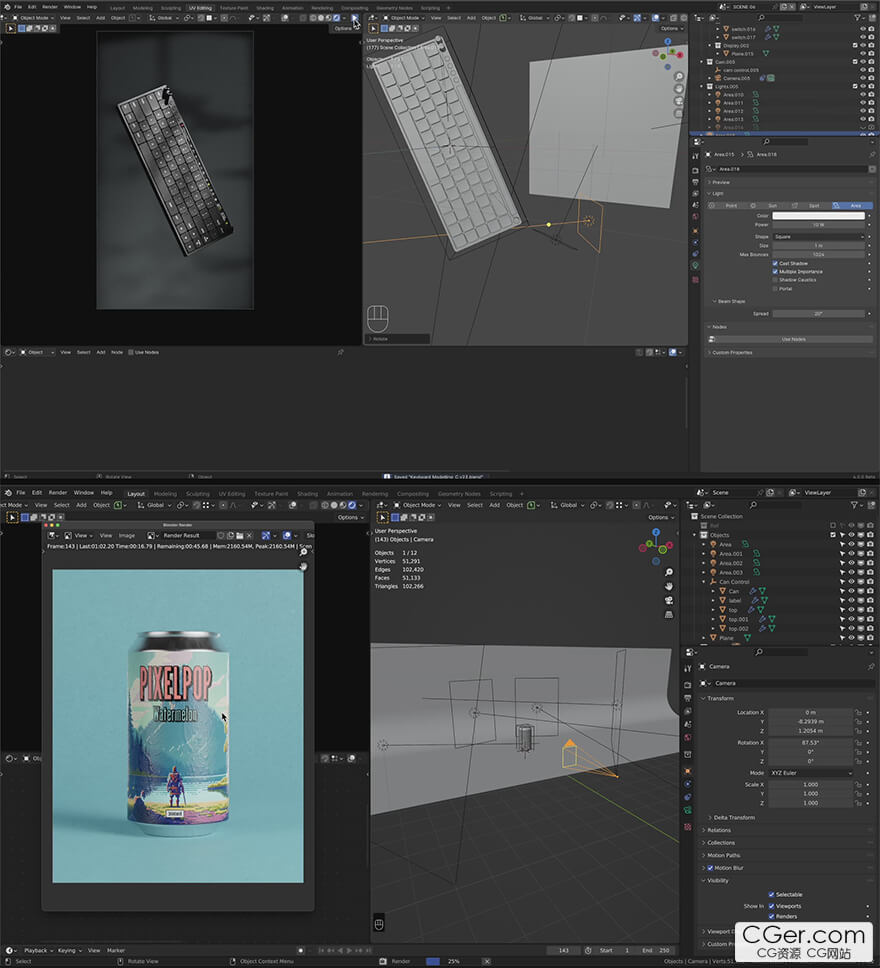Click the camera view icon in lower viewport
Image resolution: width=880 pixels, height=968 pixels.
pos(668,600)
